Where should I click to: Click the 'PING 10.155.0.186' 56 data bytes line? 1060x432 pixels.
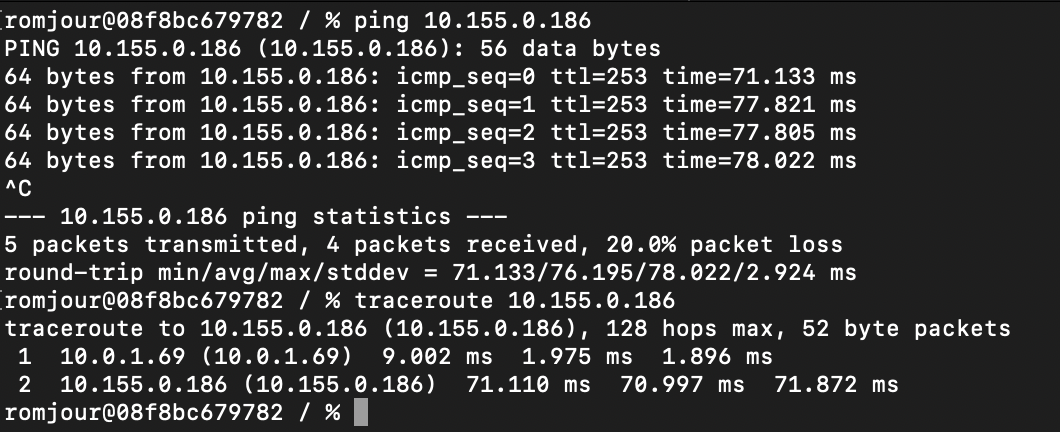point(333,49)
